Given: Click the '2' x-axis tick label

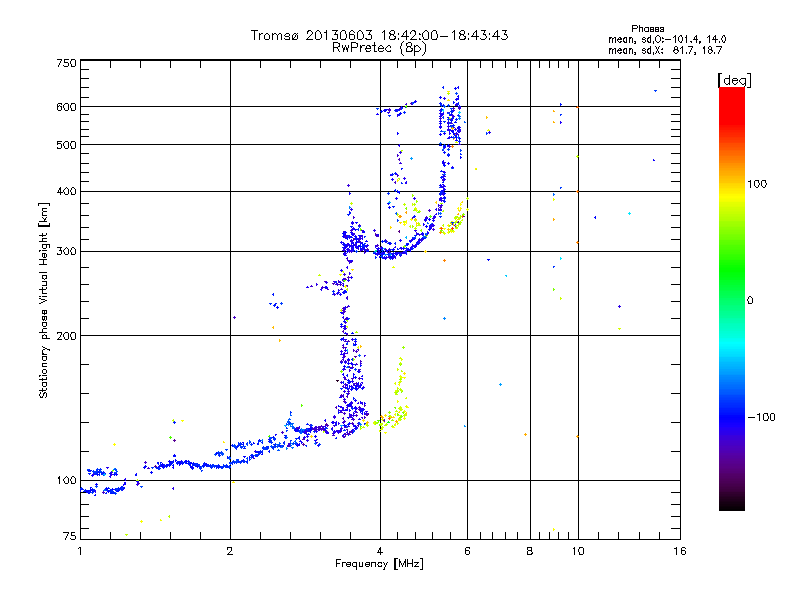Looking at the screenshot, I should click(230, 551).
